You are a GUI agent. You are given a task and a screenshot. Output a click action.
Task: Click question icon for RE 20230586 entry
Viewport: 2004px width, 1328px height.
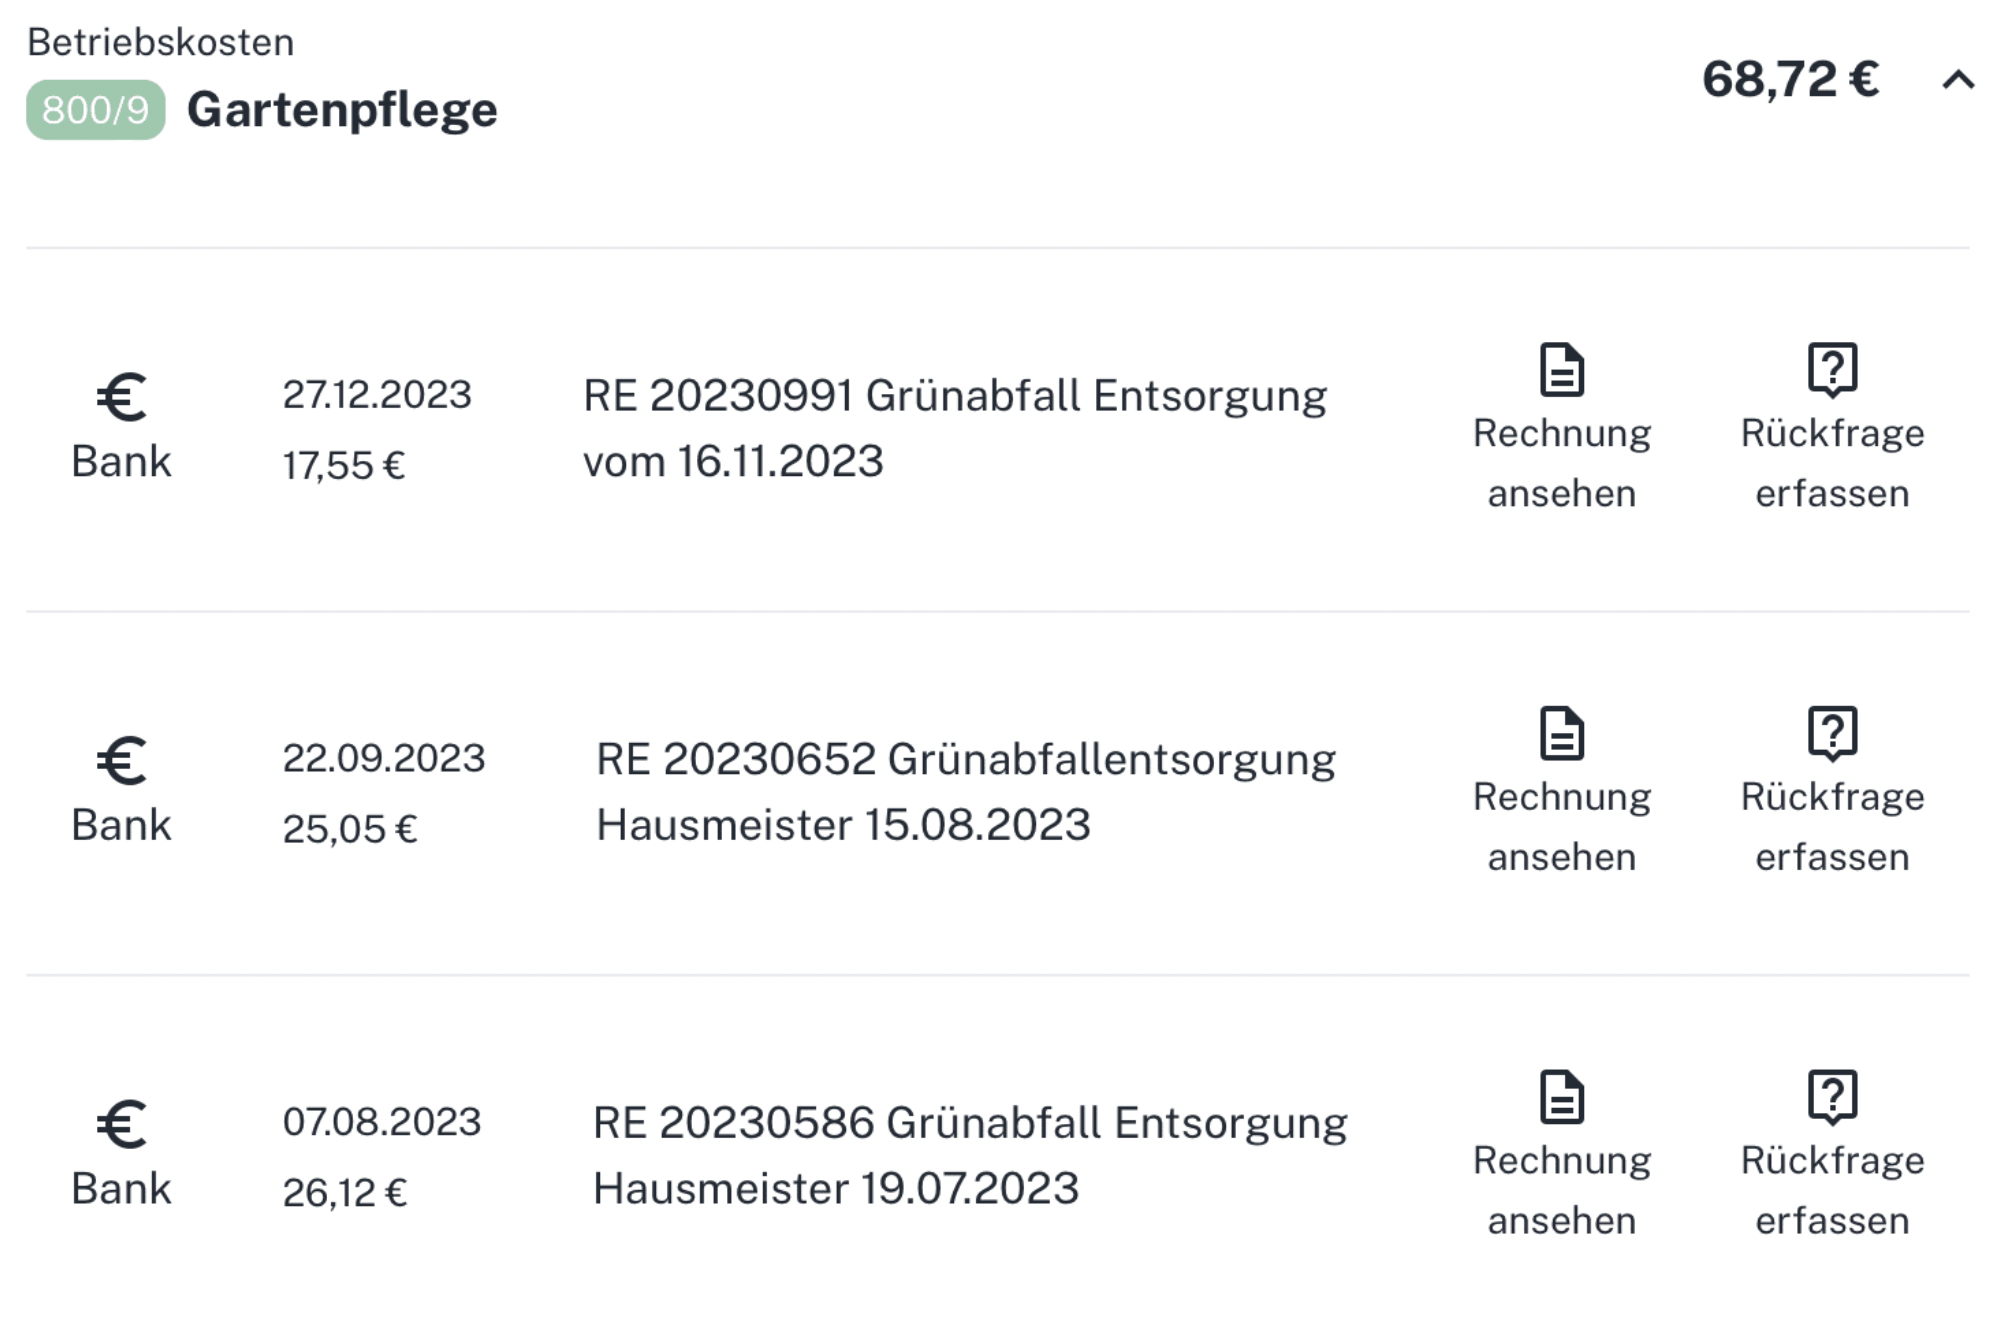pyautogui.click(x=1832, y=1097)
